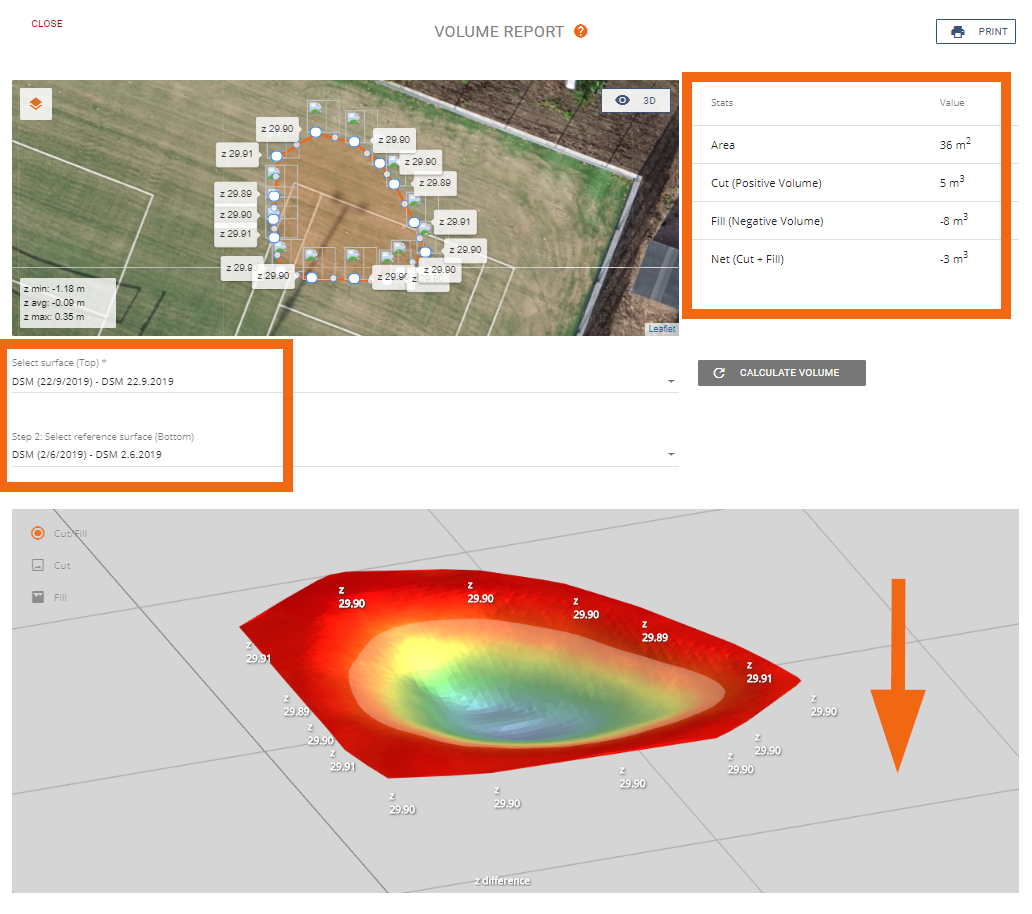Select the DSM 2.6.2019 bottom surface field
Screen dimensions: 1032x914
pos(344,455)
